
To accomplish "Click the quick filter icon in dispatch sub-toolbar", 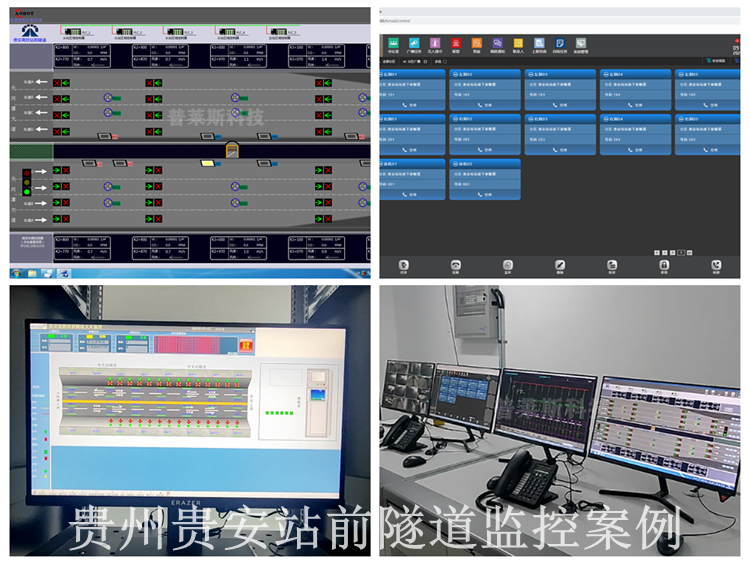I will click(x=708, y=61).
